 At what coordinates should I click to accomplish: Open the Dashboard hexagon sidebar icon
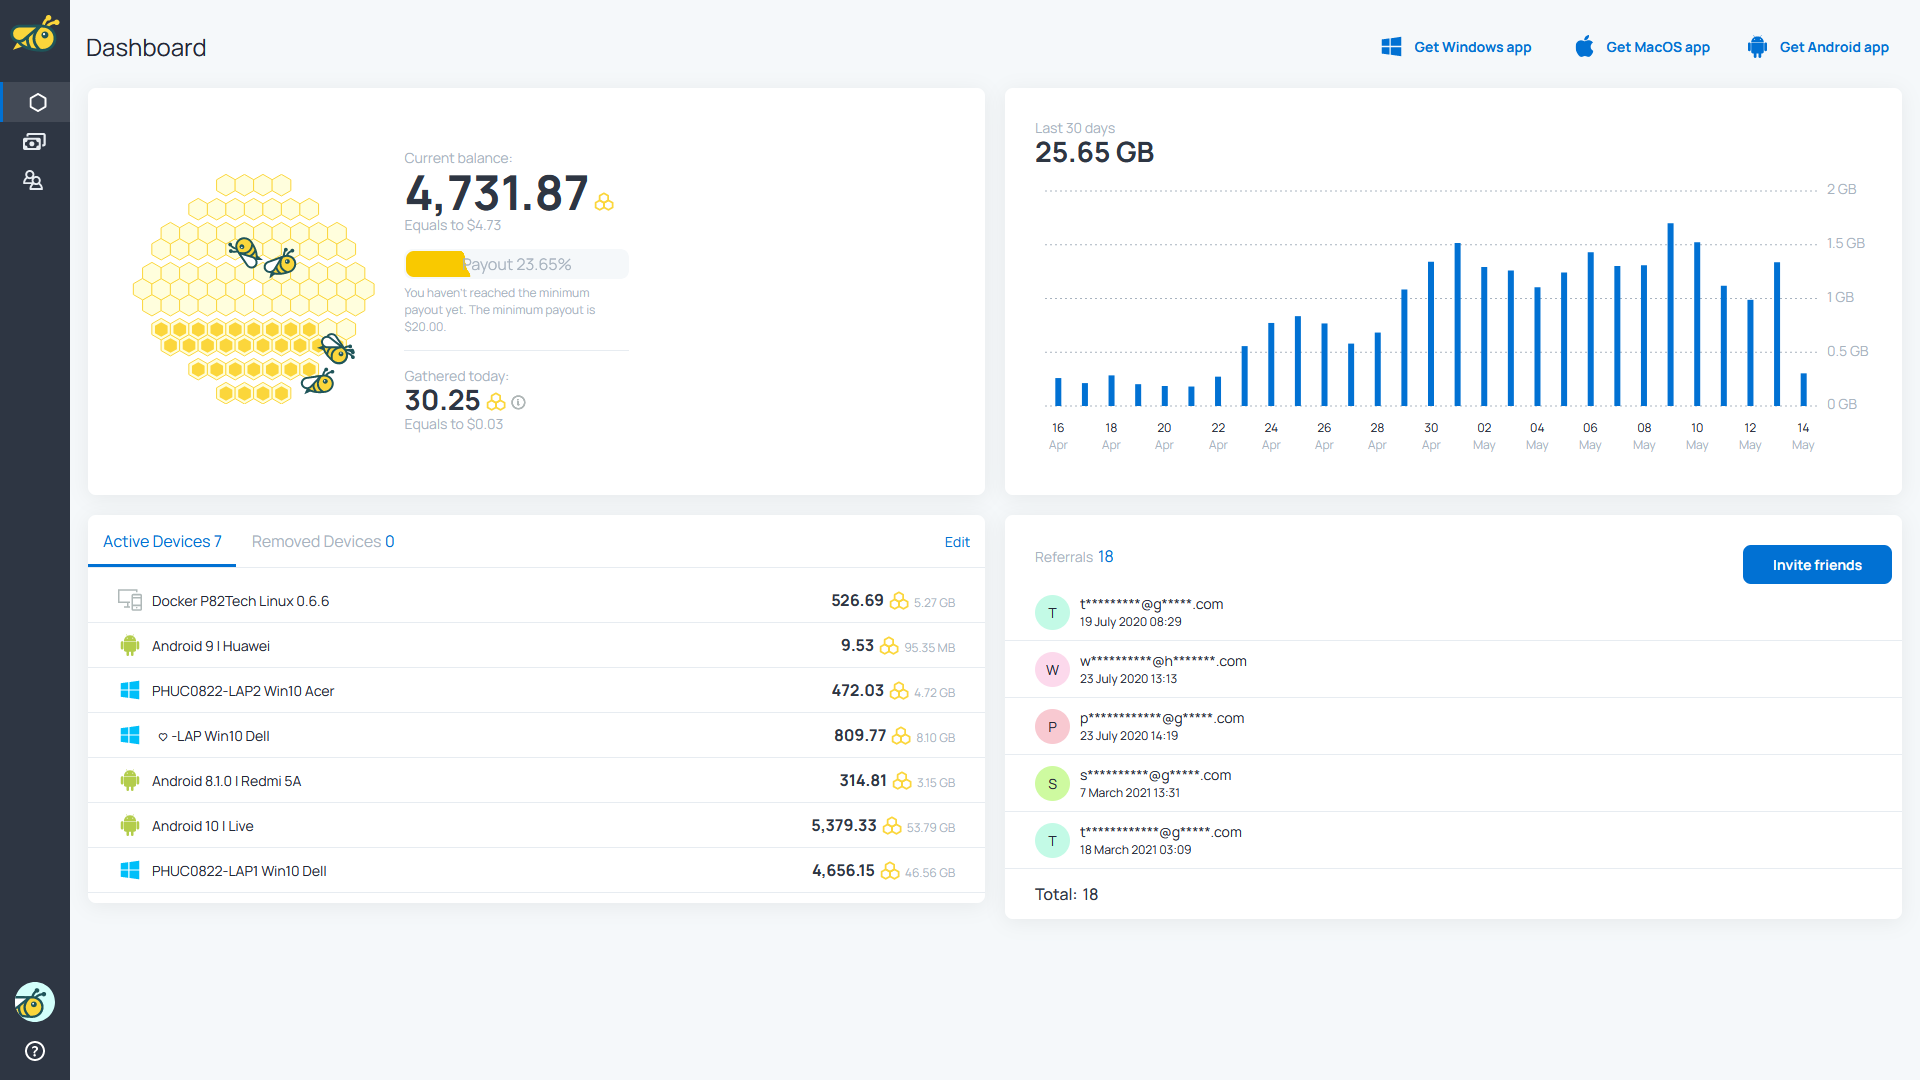coord(37,102)
